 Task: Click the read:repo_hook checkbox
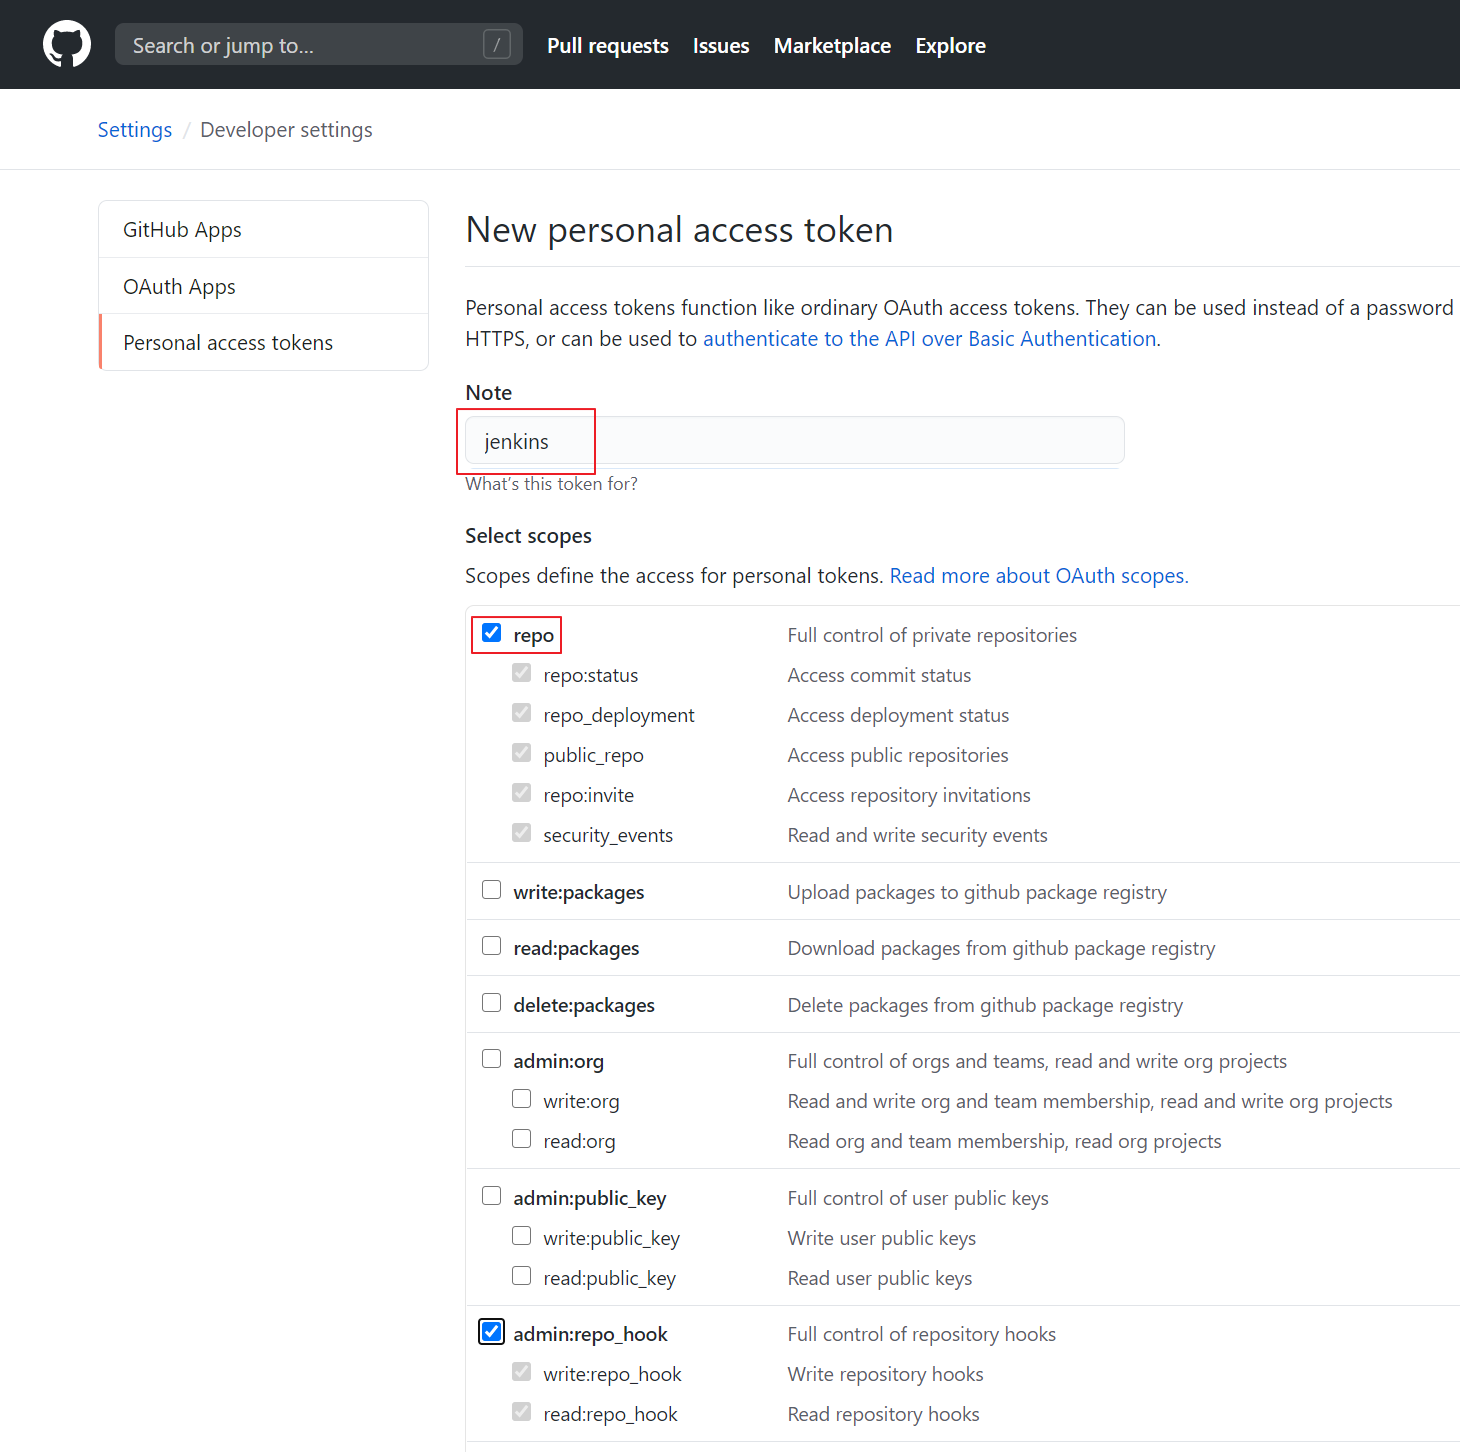pos(521,1412)
